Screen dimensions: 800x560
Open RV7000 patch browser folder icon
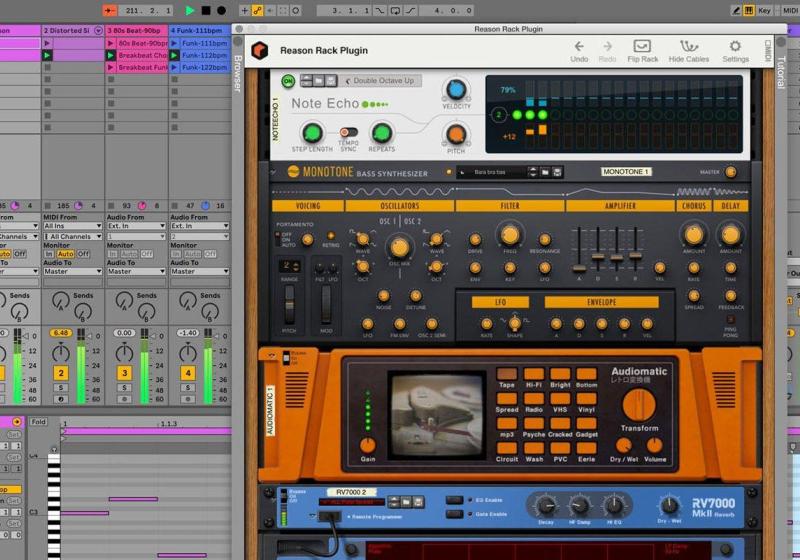(x=406, y=502)
